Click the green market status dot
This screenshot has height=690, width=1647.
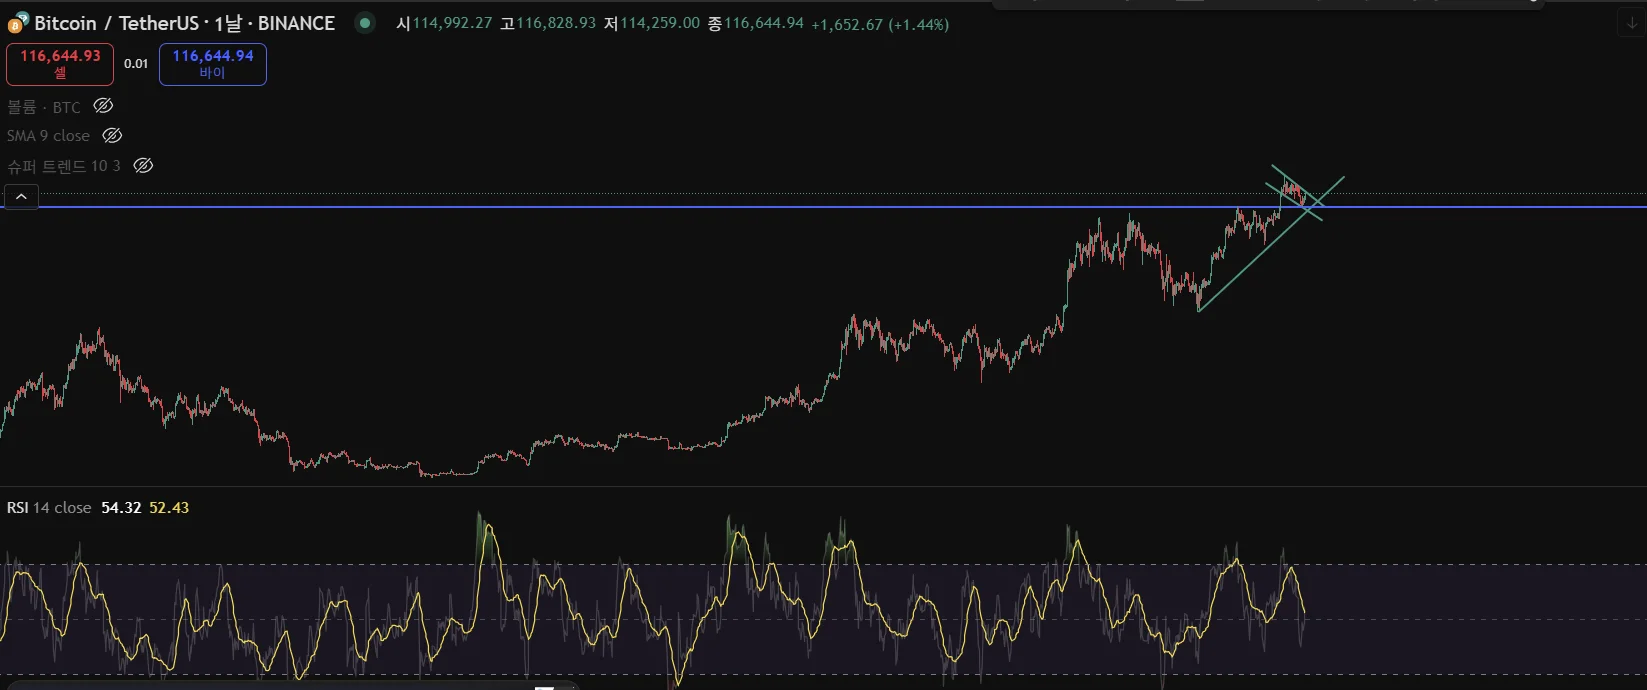click(365, 23)
